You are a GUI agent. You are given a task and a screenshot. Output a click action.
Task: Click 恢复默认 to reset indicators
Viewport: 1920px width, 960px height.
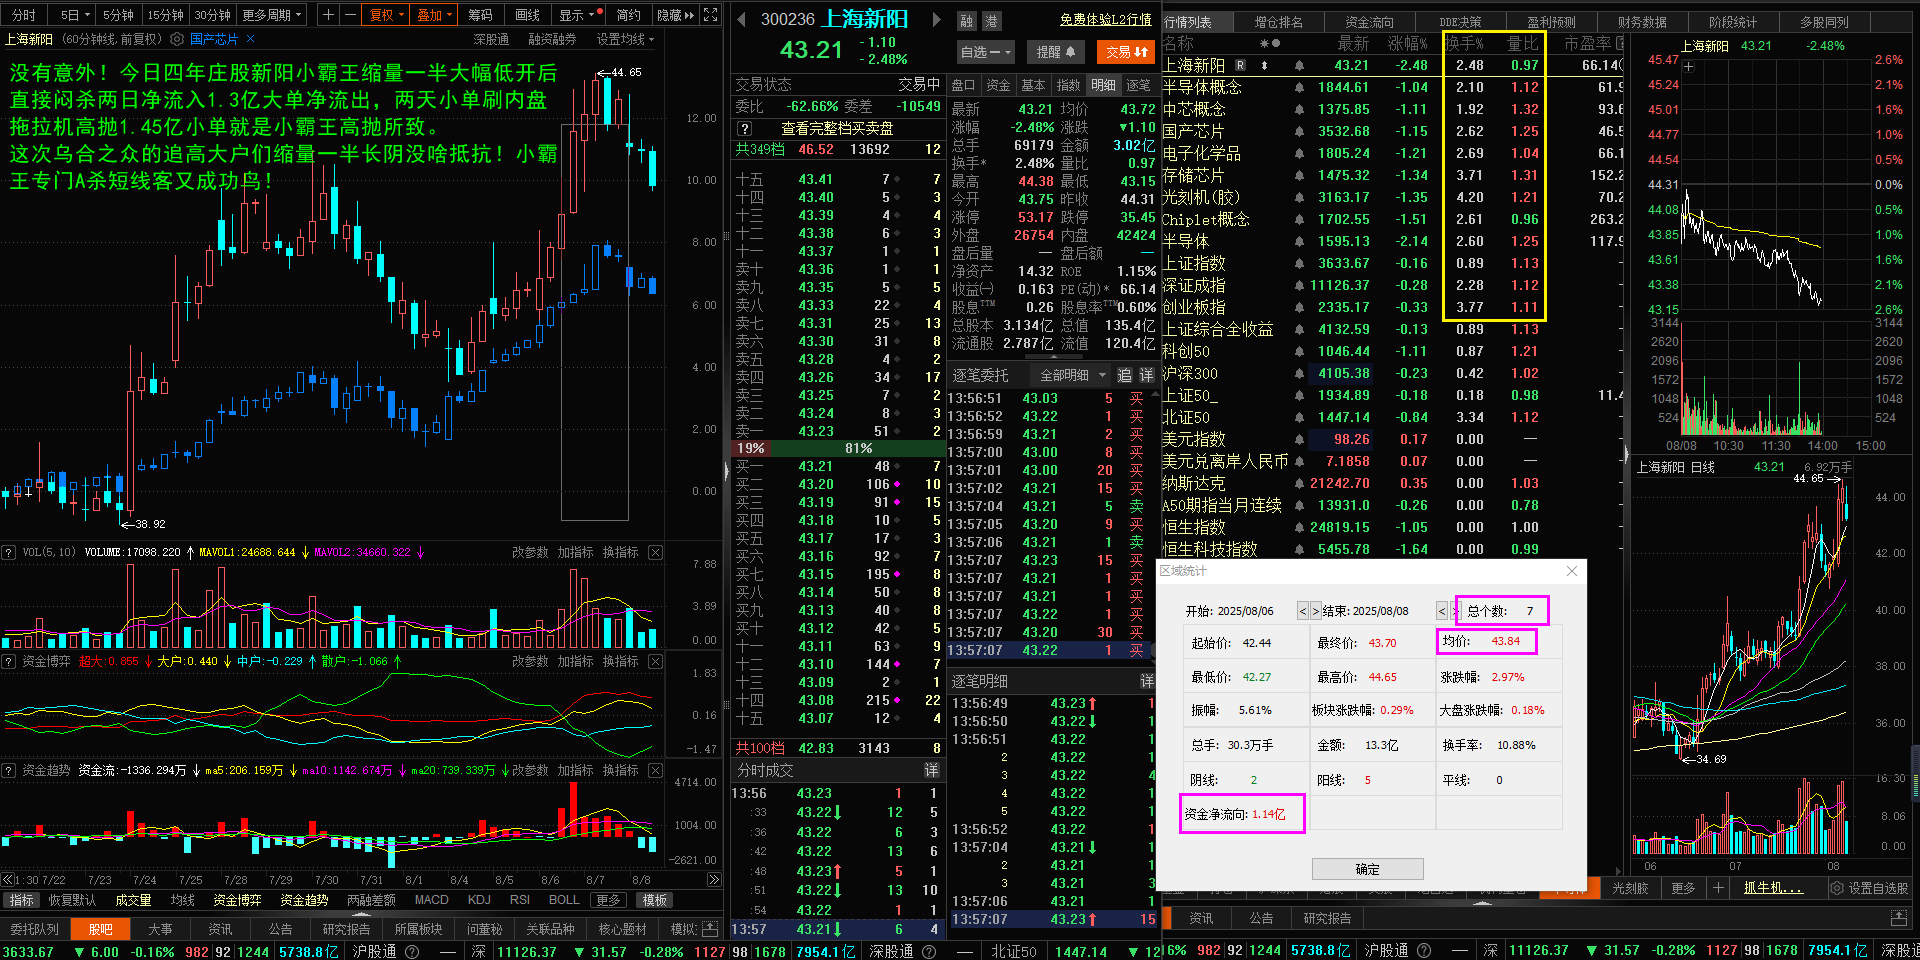click(x=72, y=900)
